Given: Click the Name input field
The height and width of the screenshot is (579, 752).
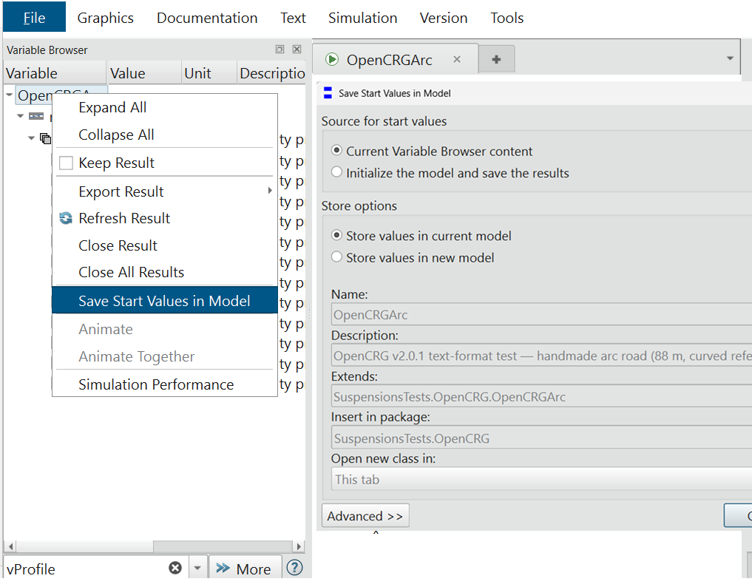Looking at the screenshot, I should 541,315.
